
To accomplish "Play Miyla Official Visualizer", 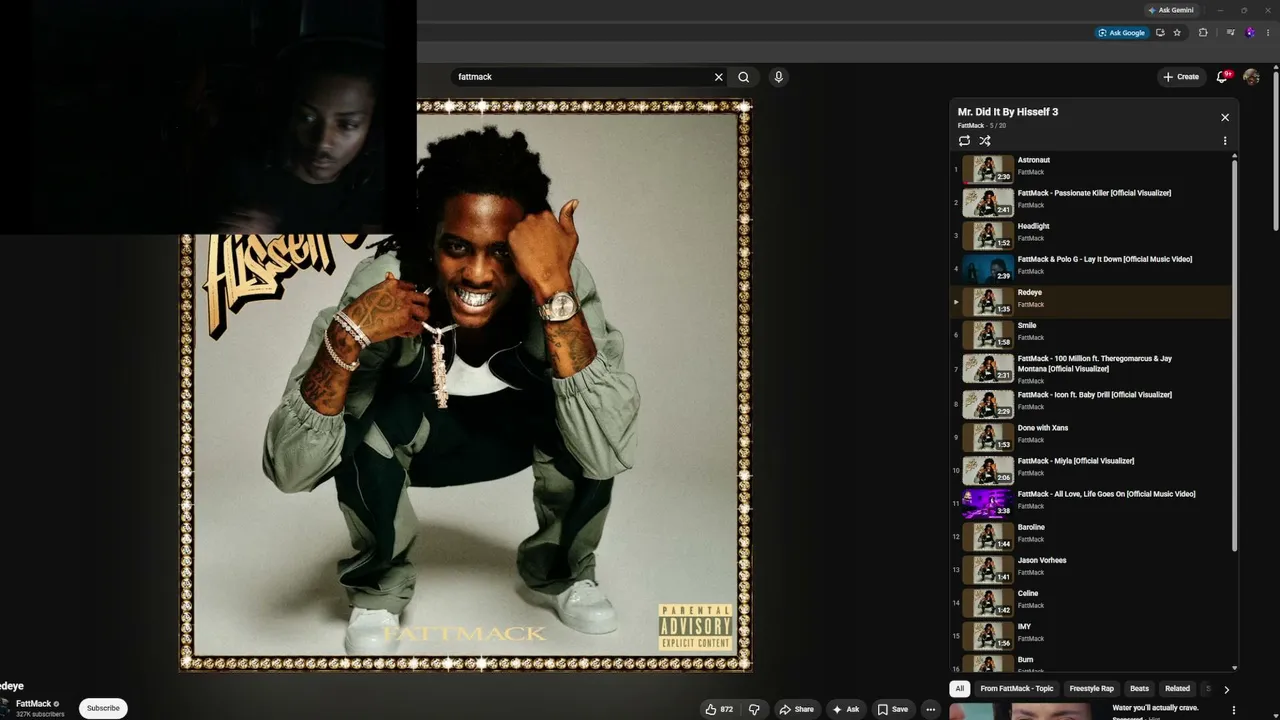I will pyautogui.click(x=1091, y=470).
